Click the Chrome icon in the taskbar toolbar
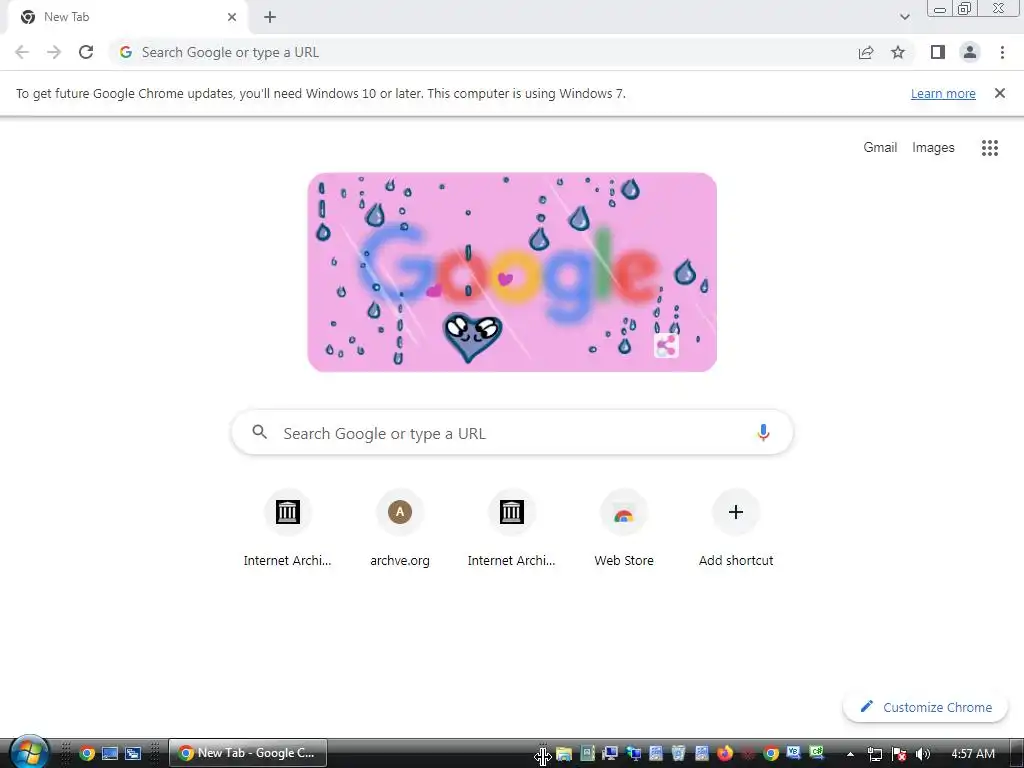 pos(771,753)
